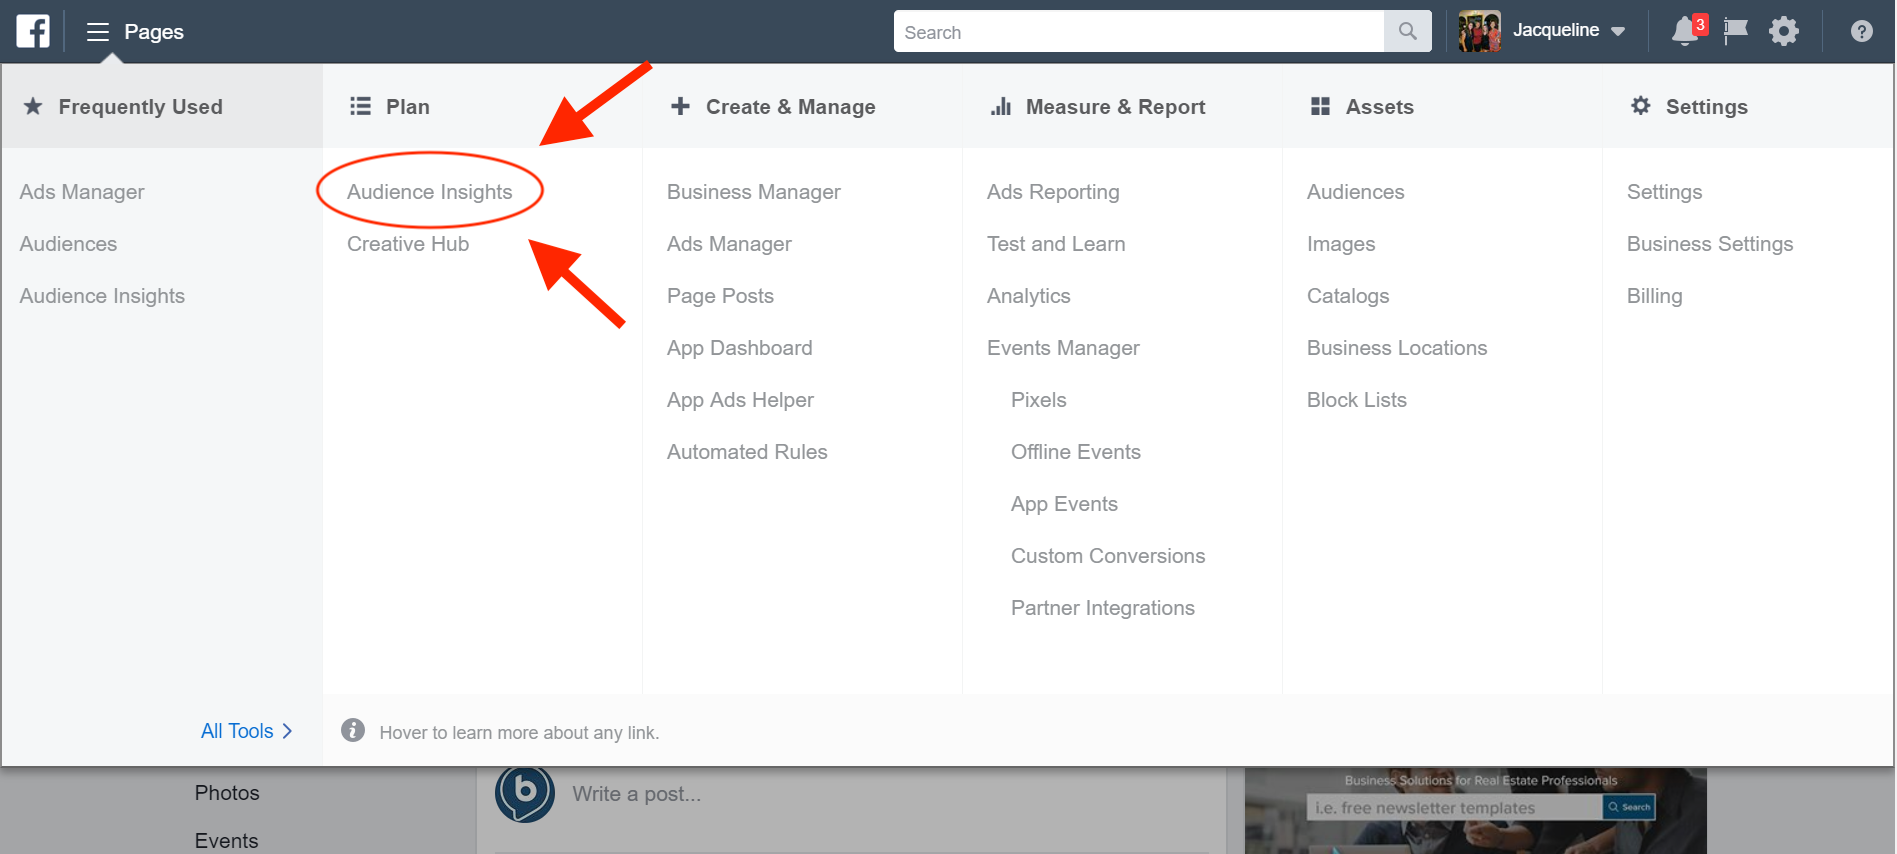Click the Facebook logo icon

[33, 31]
